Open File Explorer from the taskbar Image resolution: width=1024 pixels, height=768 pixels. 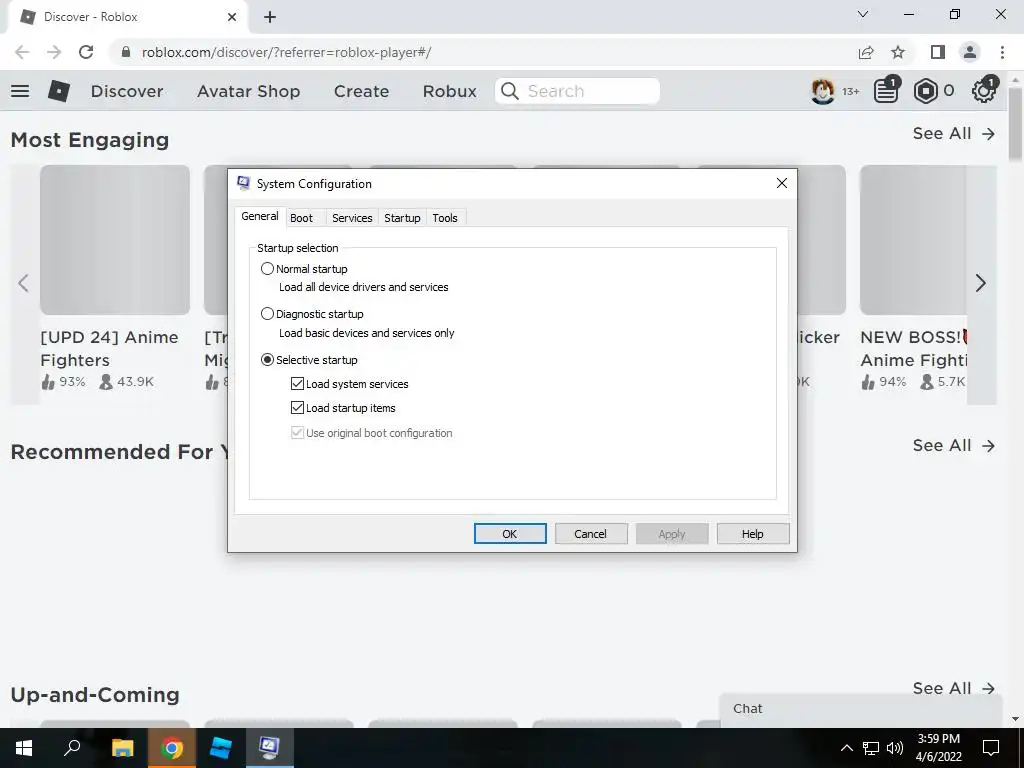pyautogui.click(x=122, y=747)
